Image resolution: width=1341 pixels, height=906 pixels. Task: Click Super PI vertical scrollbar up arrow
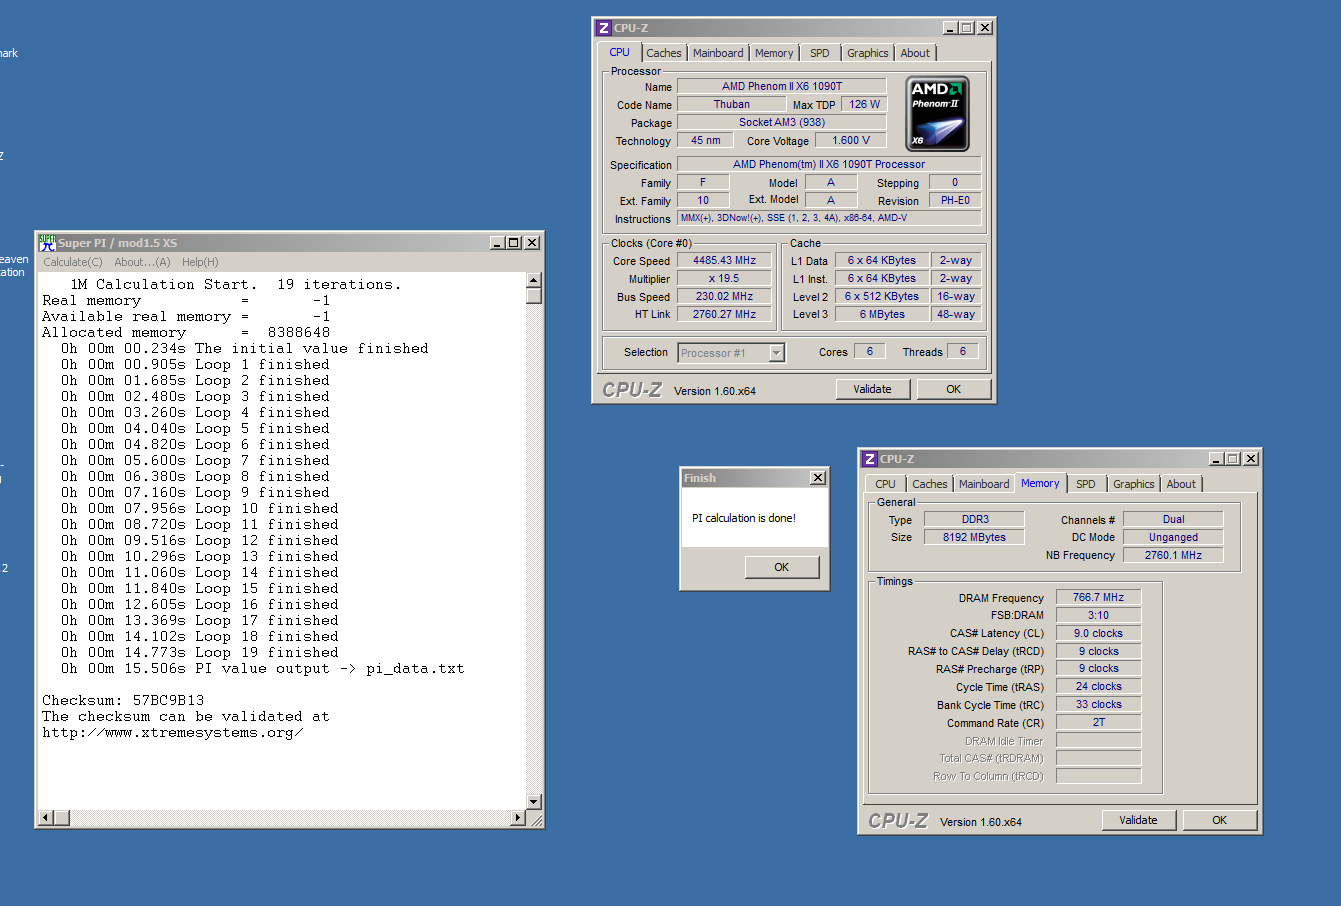tap(533, 281)
